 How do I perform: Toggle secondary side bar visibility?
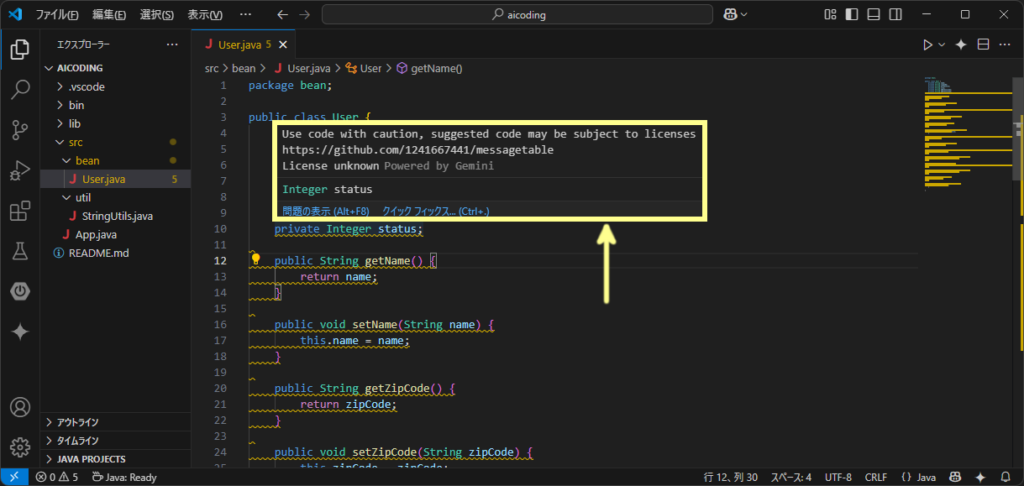895,14
